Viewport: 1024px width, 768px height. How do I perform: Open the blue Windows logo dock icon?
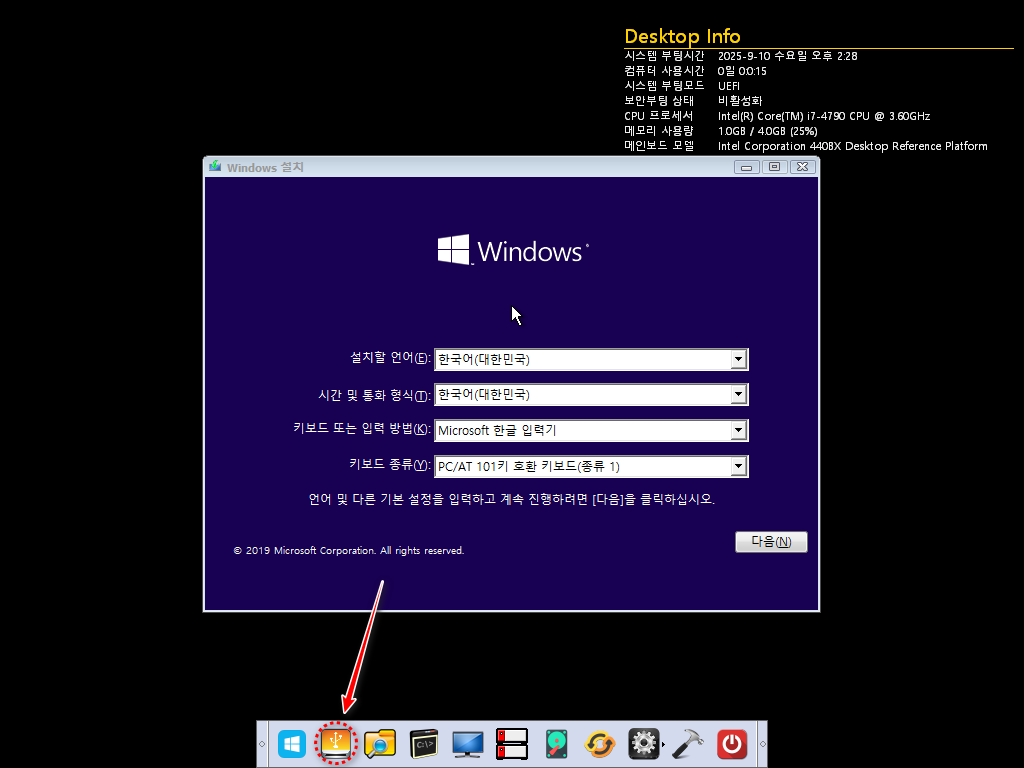[291, 744]
